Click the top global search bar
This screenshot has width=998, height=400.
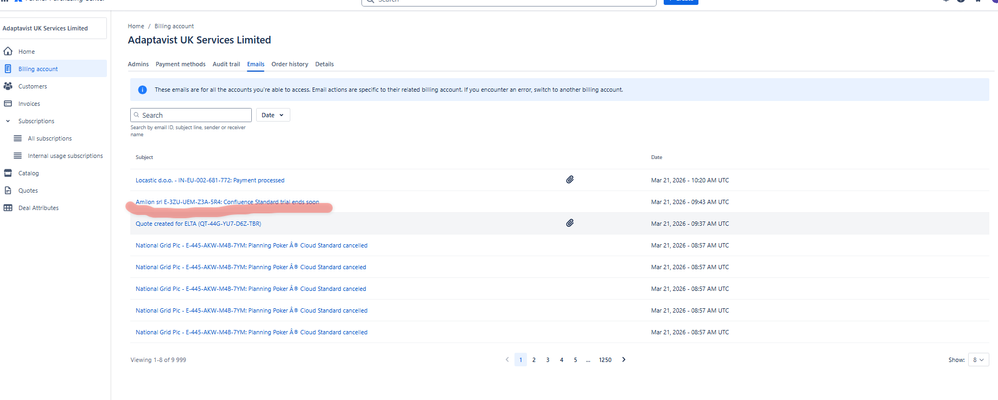click(x=509, y=2)
